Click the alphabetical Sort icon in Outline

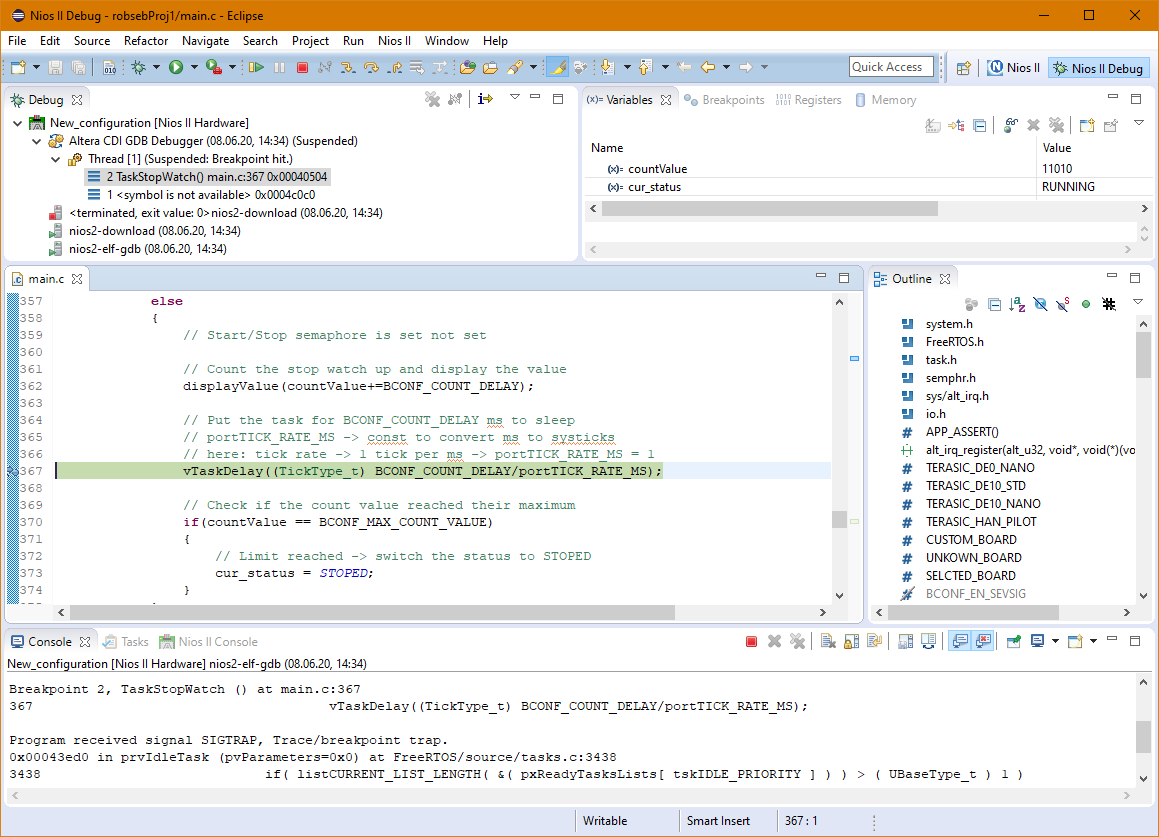coord(1017,304)
